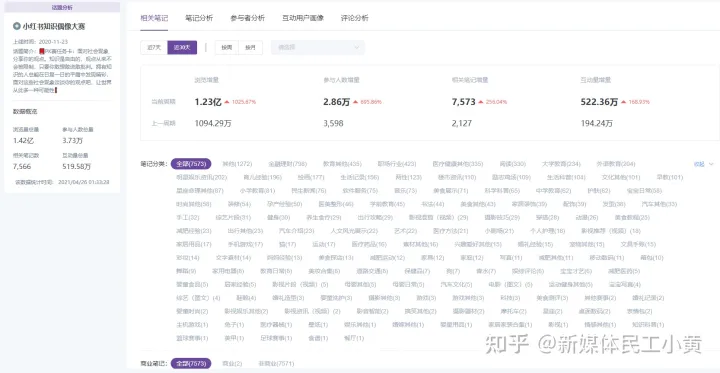
Task: Click the 绘画(177) category filter
Action: point(311,177)
